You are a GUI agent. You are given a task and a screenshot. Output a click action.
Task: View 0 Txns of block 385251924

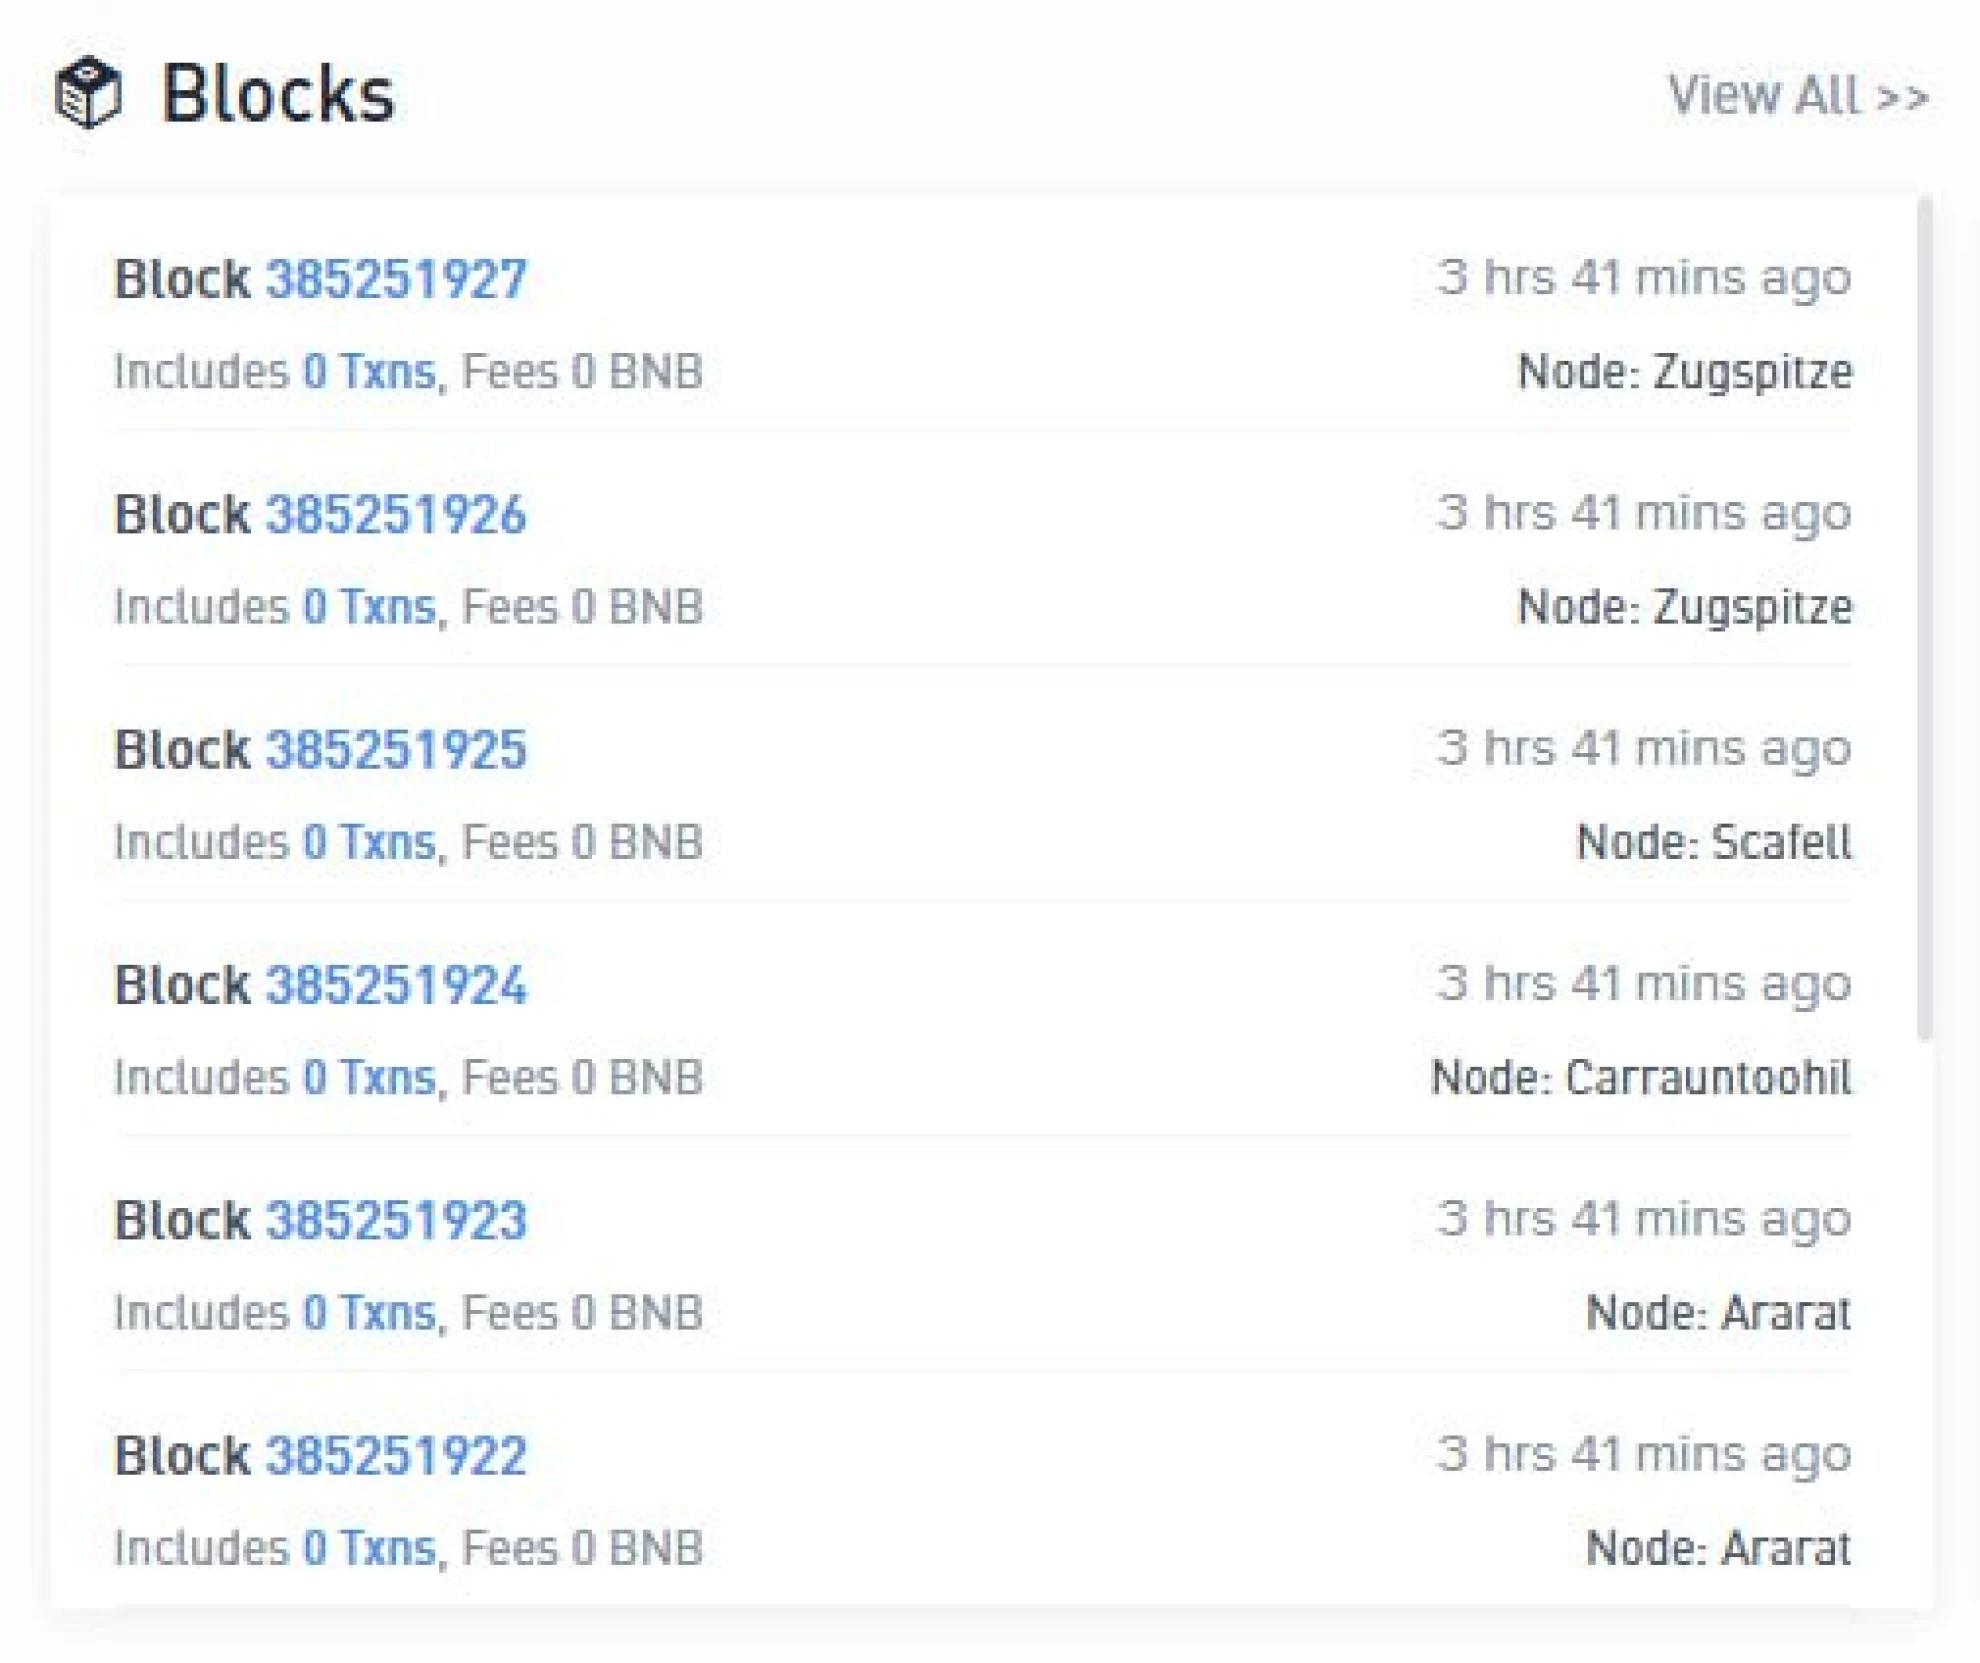tap(369, 1078)
